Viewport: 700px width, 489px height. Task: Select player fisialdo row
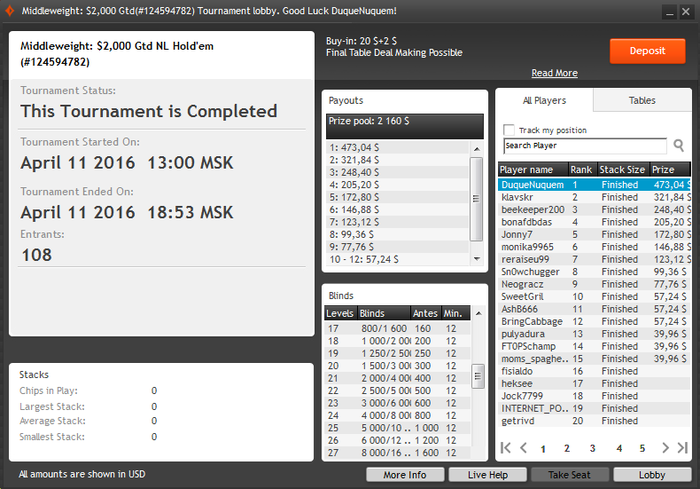[594, 371]
